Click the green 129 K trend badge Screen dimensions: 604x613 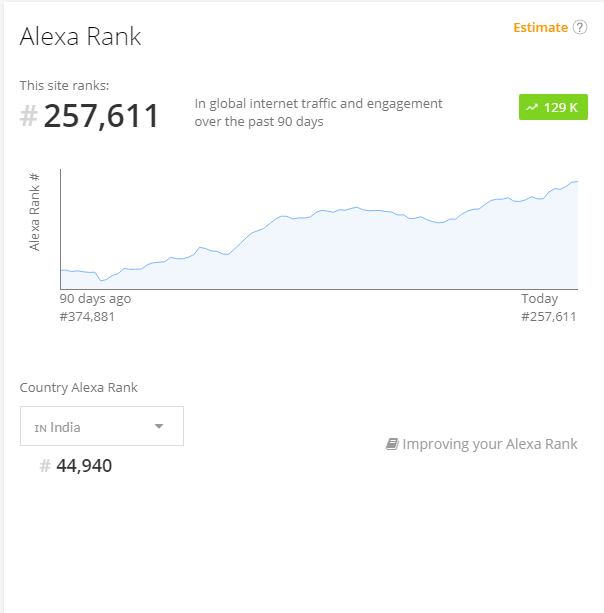click(x=553, y=107)
